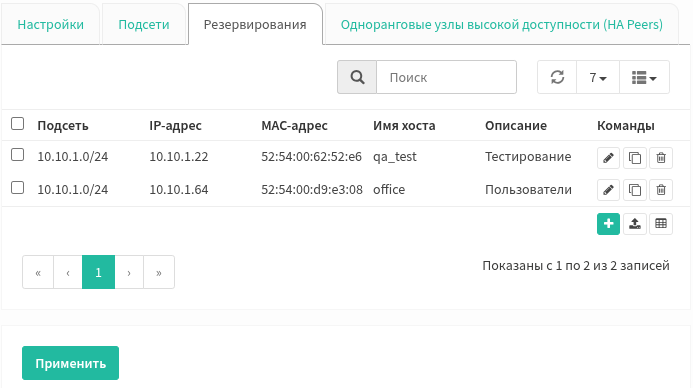Check the qa_test row checkbox
Viewport: 693px width, 388px height.
[x=17, y=155]
